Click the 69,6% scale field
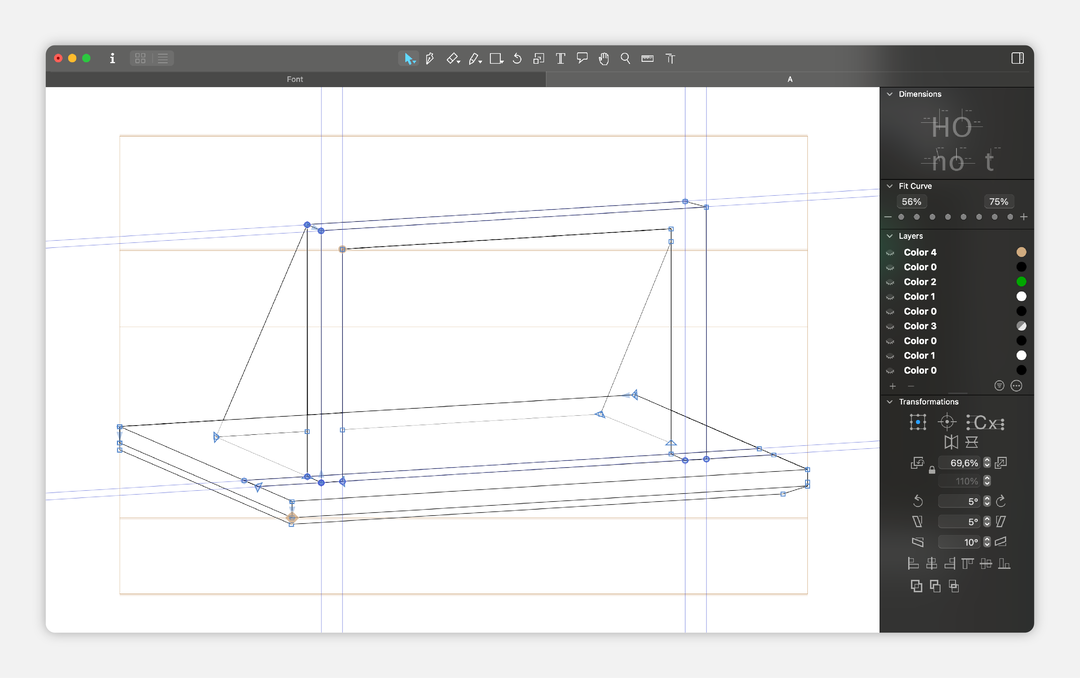 [x=959, y=463]
